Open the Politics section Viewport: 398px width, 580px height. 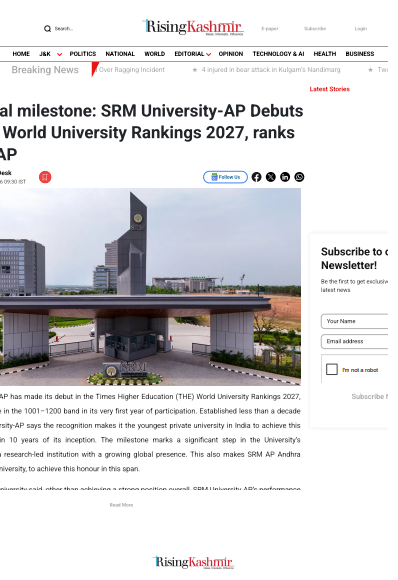pyautogui.click(x=83, y=54)
